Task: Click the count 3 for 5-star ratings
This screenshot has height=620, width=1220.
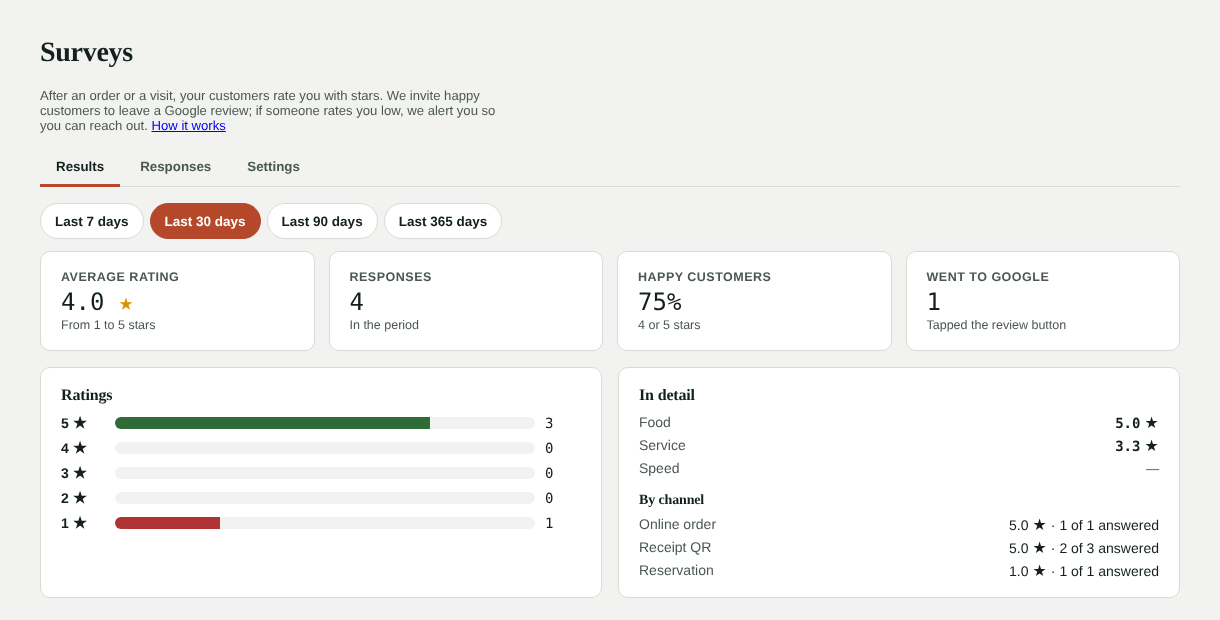Action: (x=549, y=423)
